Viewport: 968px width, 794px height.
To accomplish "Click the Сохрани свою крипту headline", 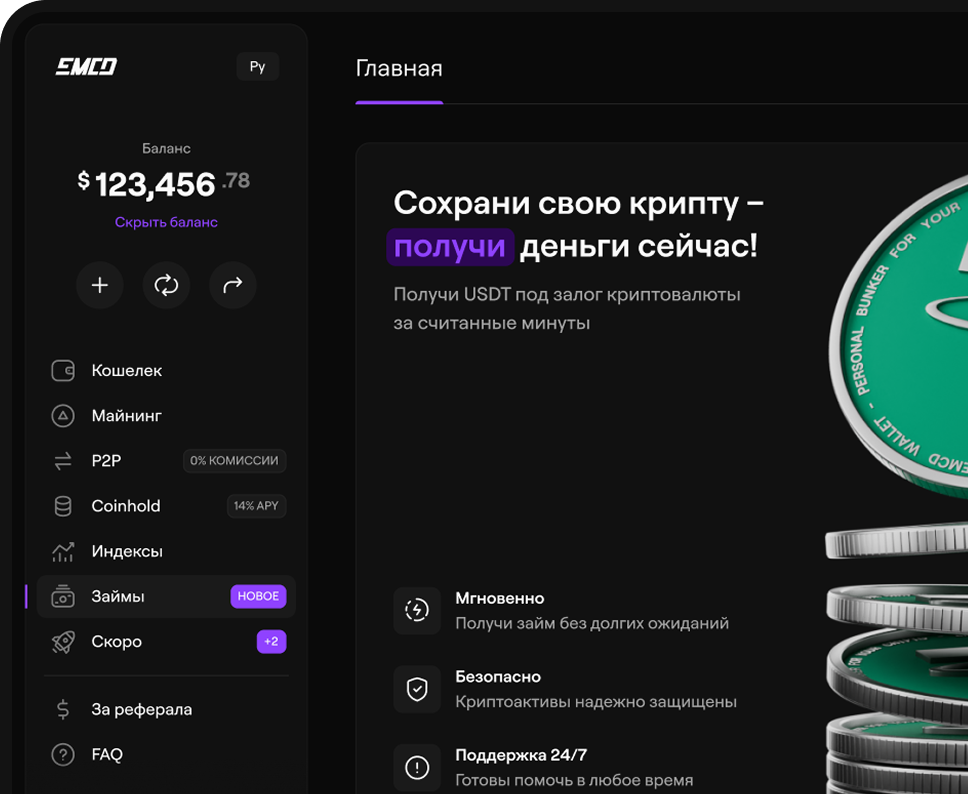I will coord(579,203).
